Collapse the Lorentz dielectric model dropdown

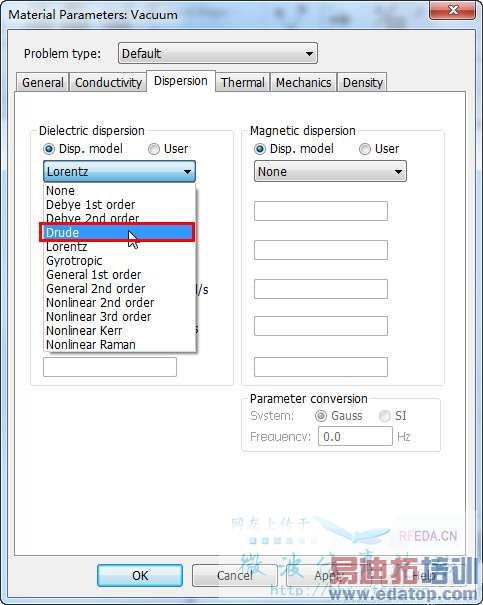(120, 171)
